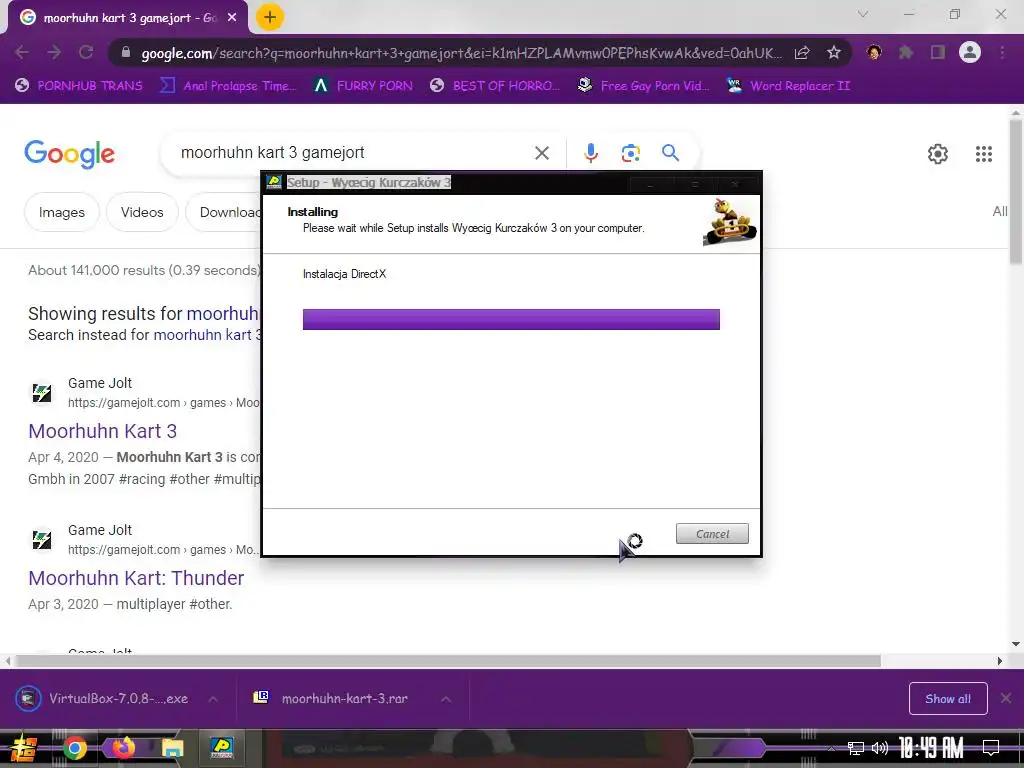Click the Chrome back arrow
Viewport: 1024px width, 768px height.
(x=22, y=52)
